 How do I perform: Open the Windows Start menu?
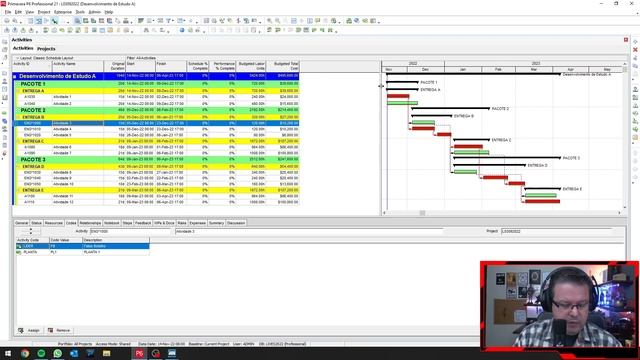[x=8, y=353]
